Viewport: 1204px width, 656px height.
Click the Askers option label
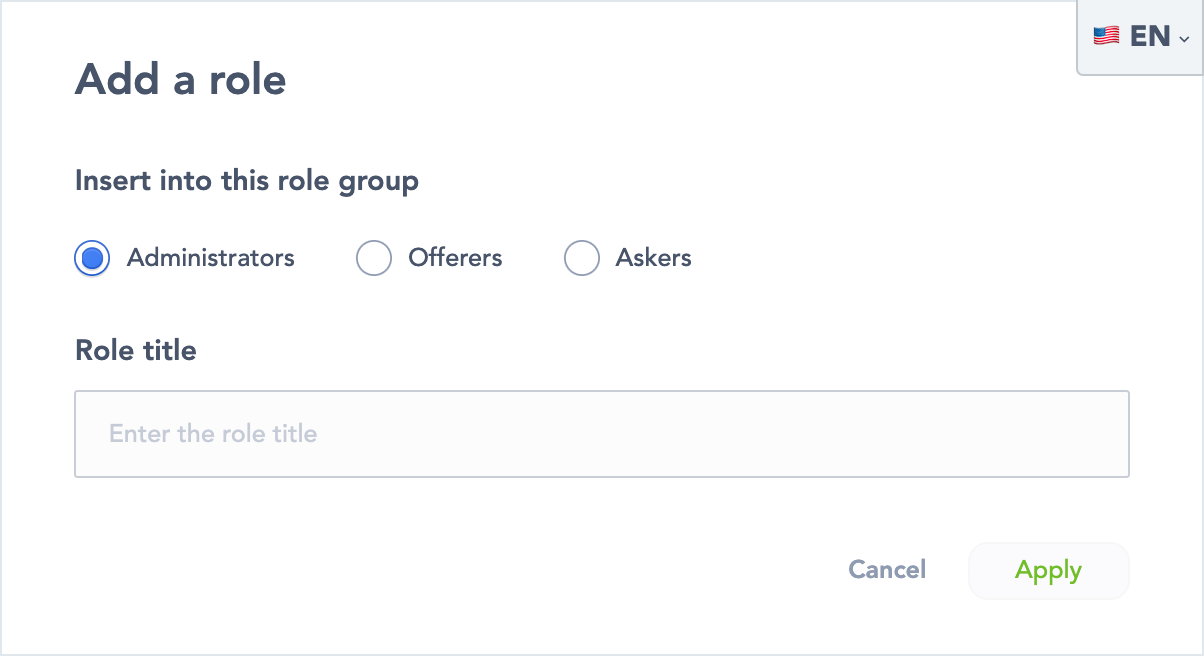[653, 258]
